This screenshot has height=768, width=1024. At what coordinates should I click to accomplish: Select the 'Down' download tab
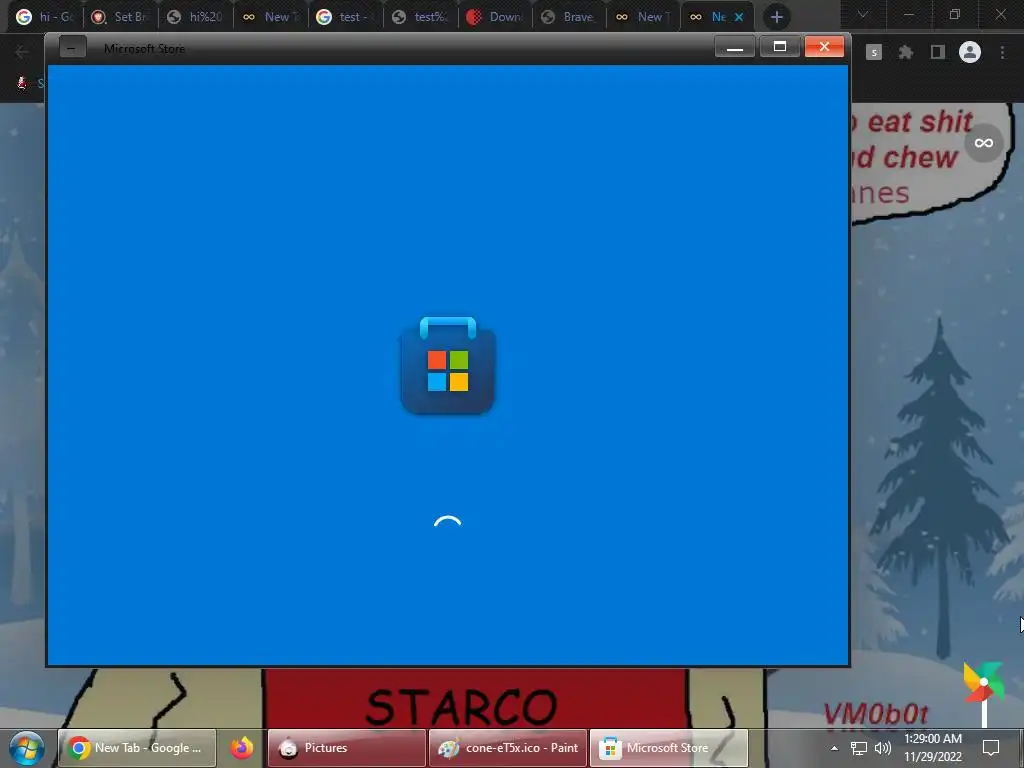[495, 17]
